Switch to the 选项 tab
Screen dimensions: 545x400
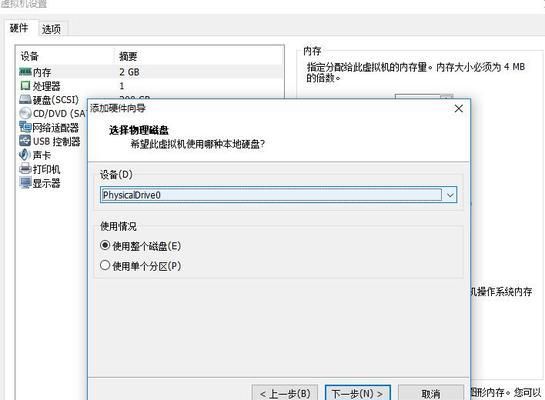[x=51, y=29]
